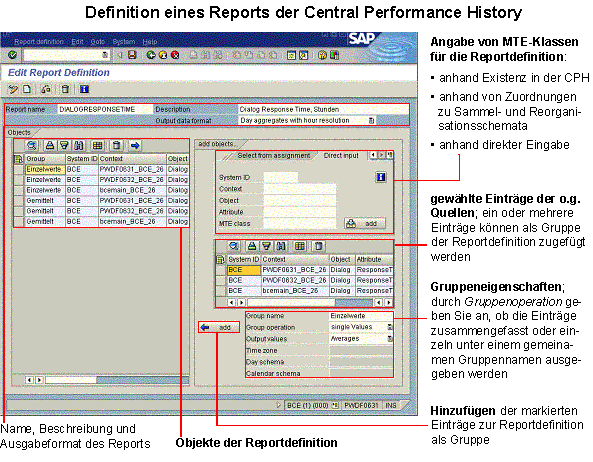Select the add objects tab
This screenshot has height=462, width=593.
coord(217,144)
